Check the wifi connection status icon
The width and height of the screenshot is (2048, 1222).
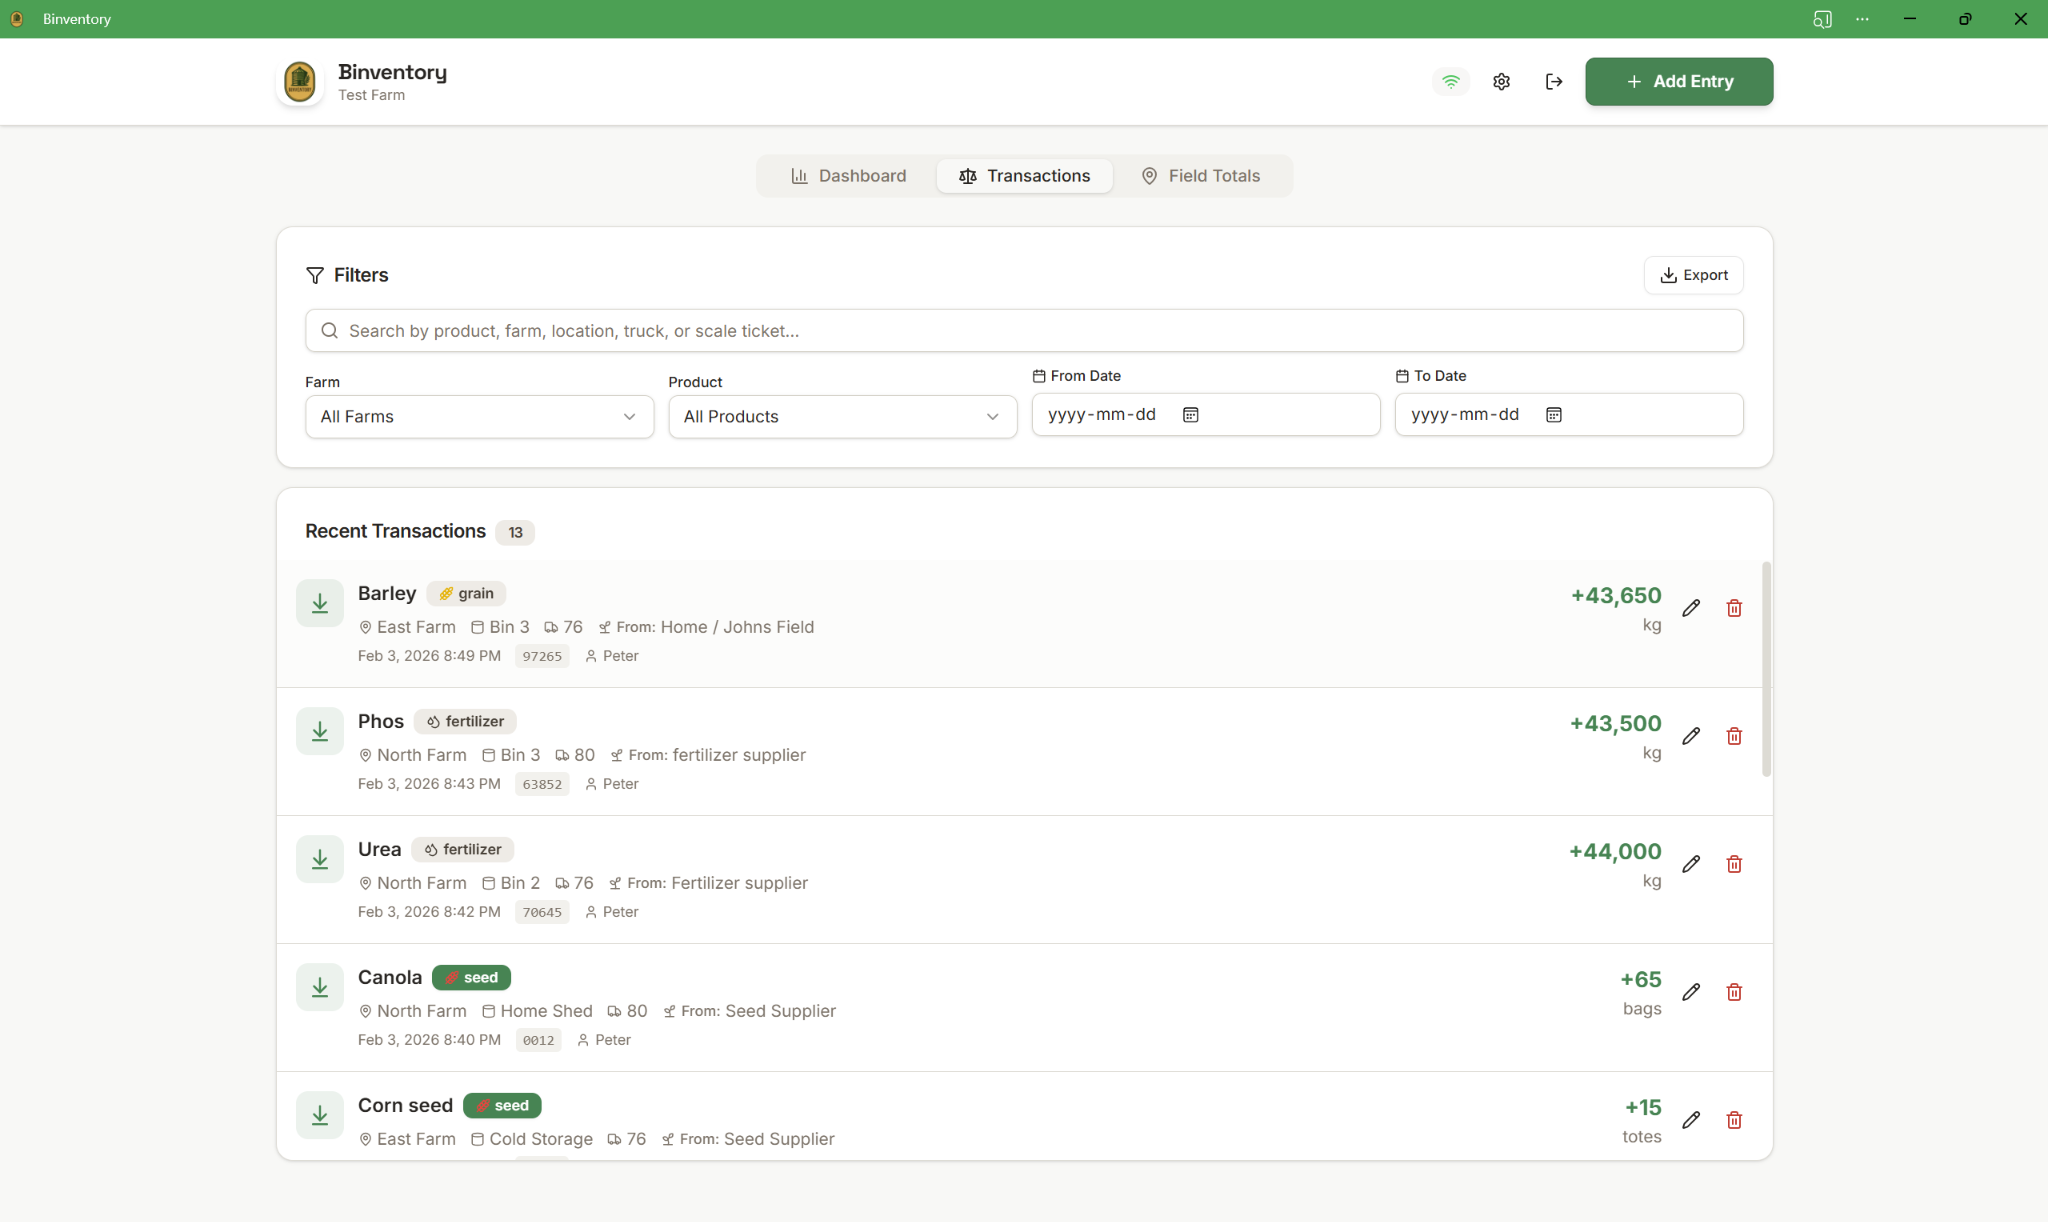[1449, 81]
